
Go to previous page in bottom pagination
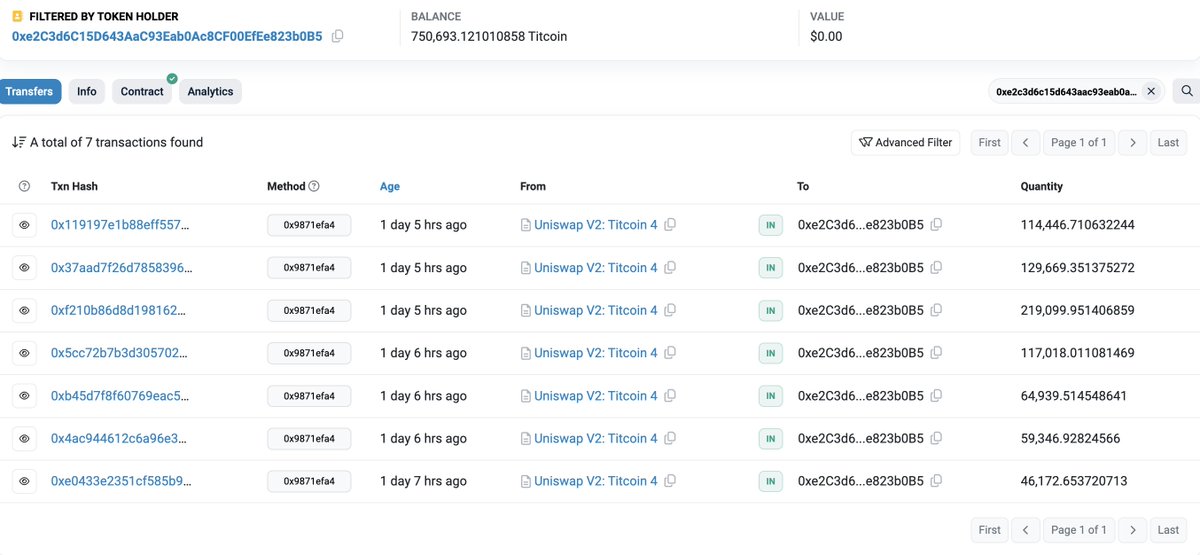pos(1025,530)
